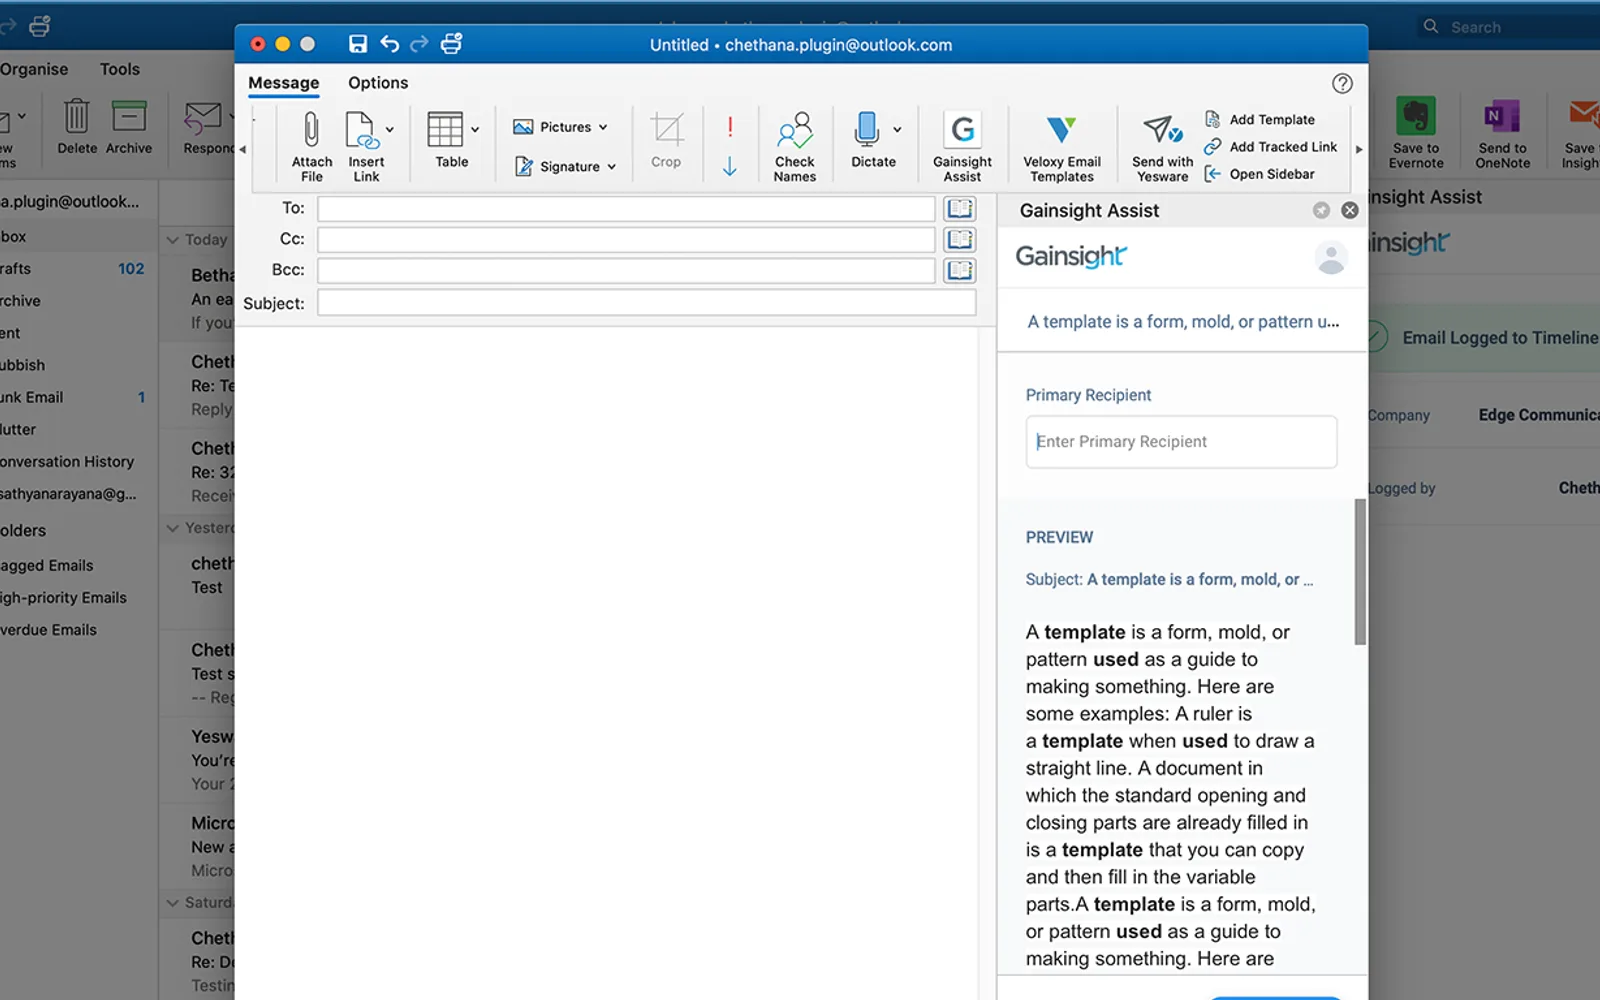1600x1000 pixels.
Task: Show more ribbon commands with right arrow
Action: pyautogui.click(x=1359, y=150)
